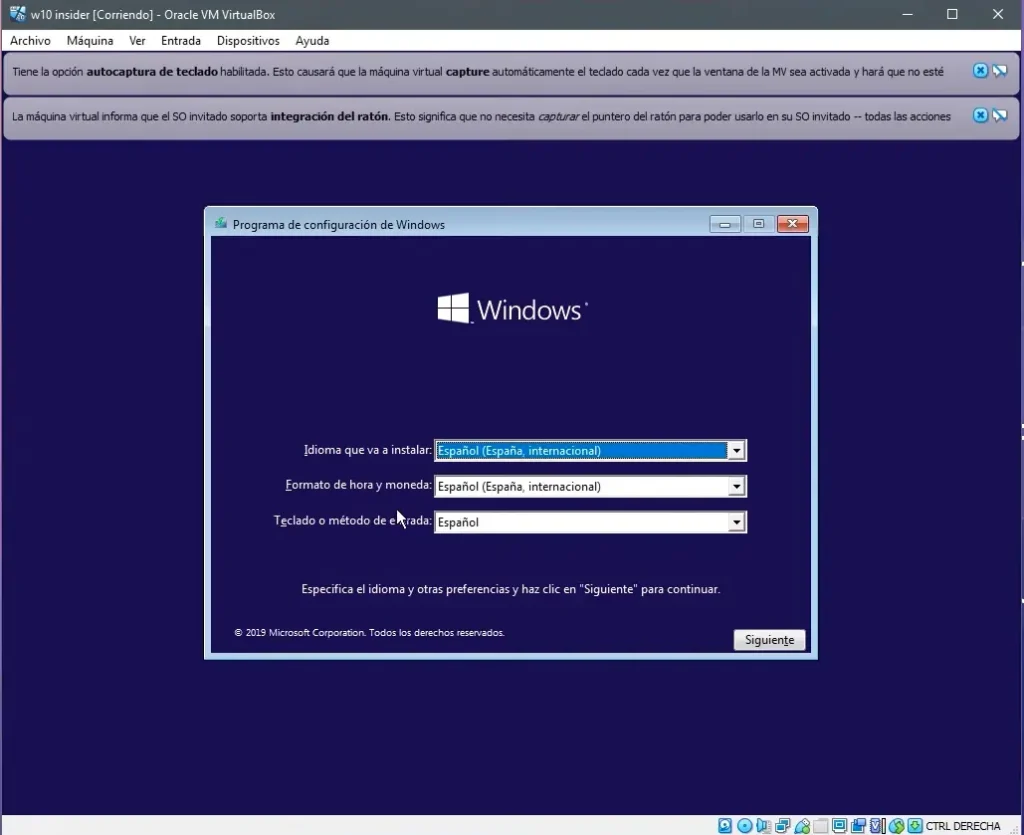Click the 'Formato de hora y moneda:' label
Screen dimensions: 1024x835
(359, 485)
